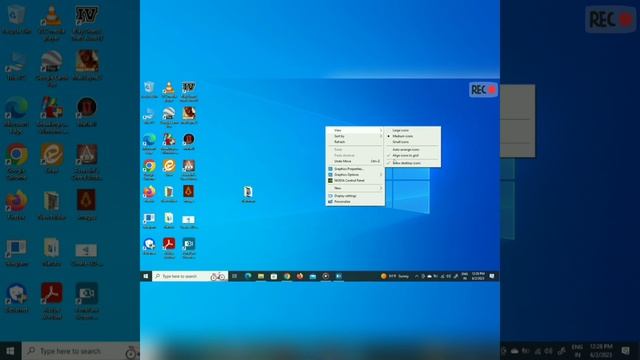
Task: Click the Graphics Properties icon in context menu
Action: pos(330,169)
